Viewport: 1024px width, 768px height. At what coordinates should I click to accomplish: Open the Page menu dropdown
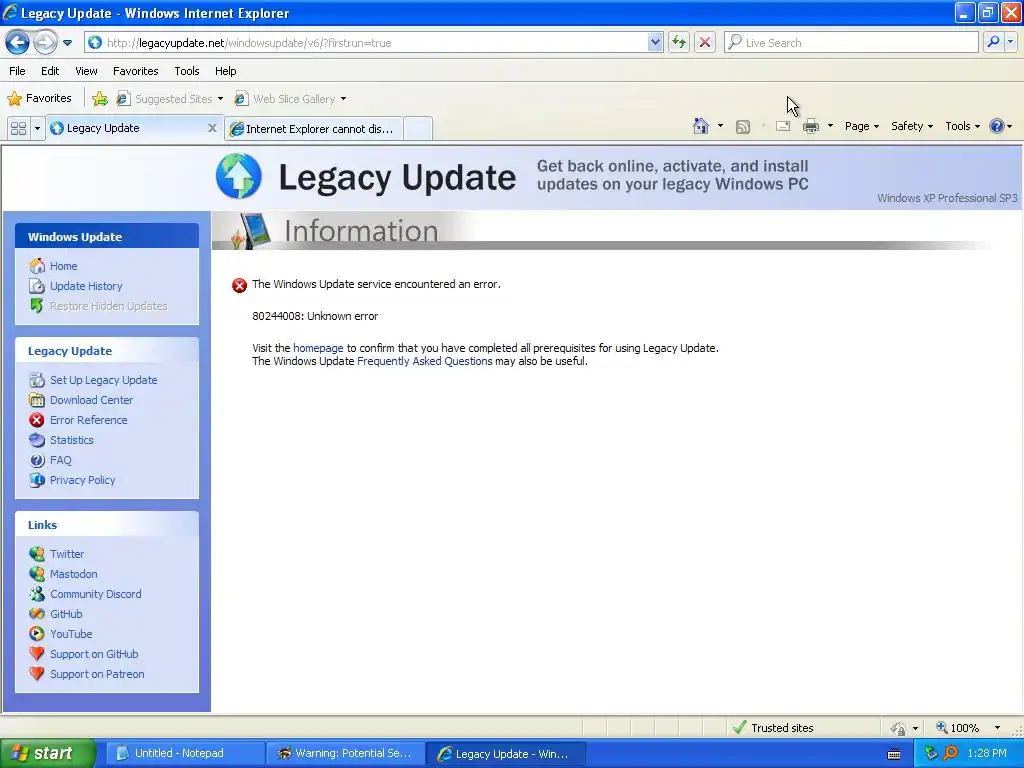(861, 126)
